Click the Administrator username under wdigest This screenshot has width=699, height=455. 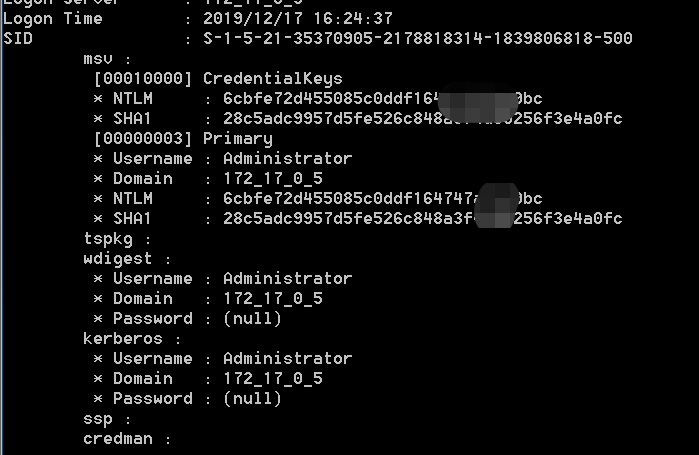click(288, 279)
